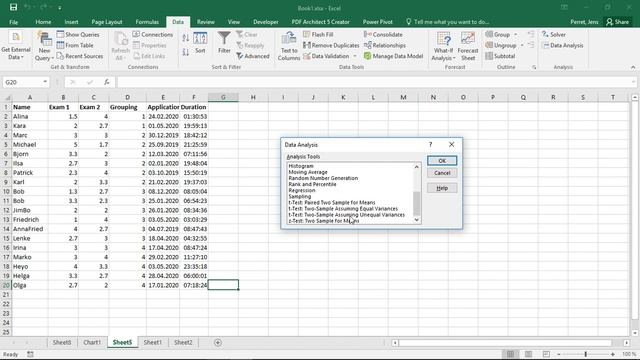Click Refresh All
640x360 pixels.
[120, 47]
